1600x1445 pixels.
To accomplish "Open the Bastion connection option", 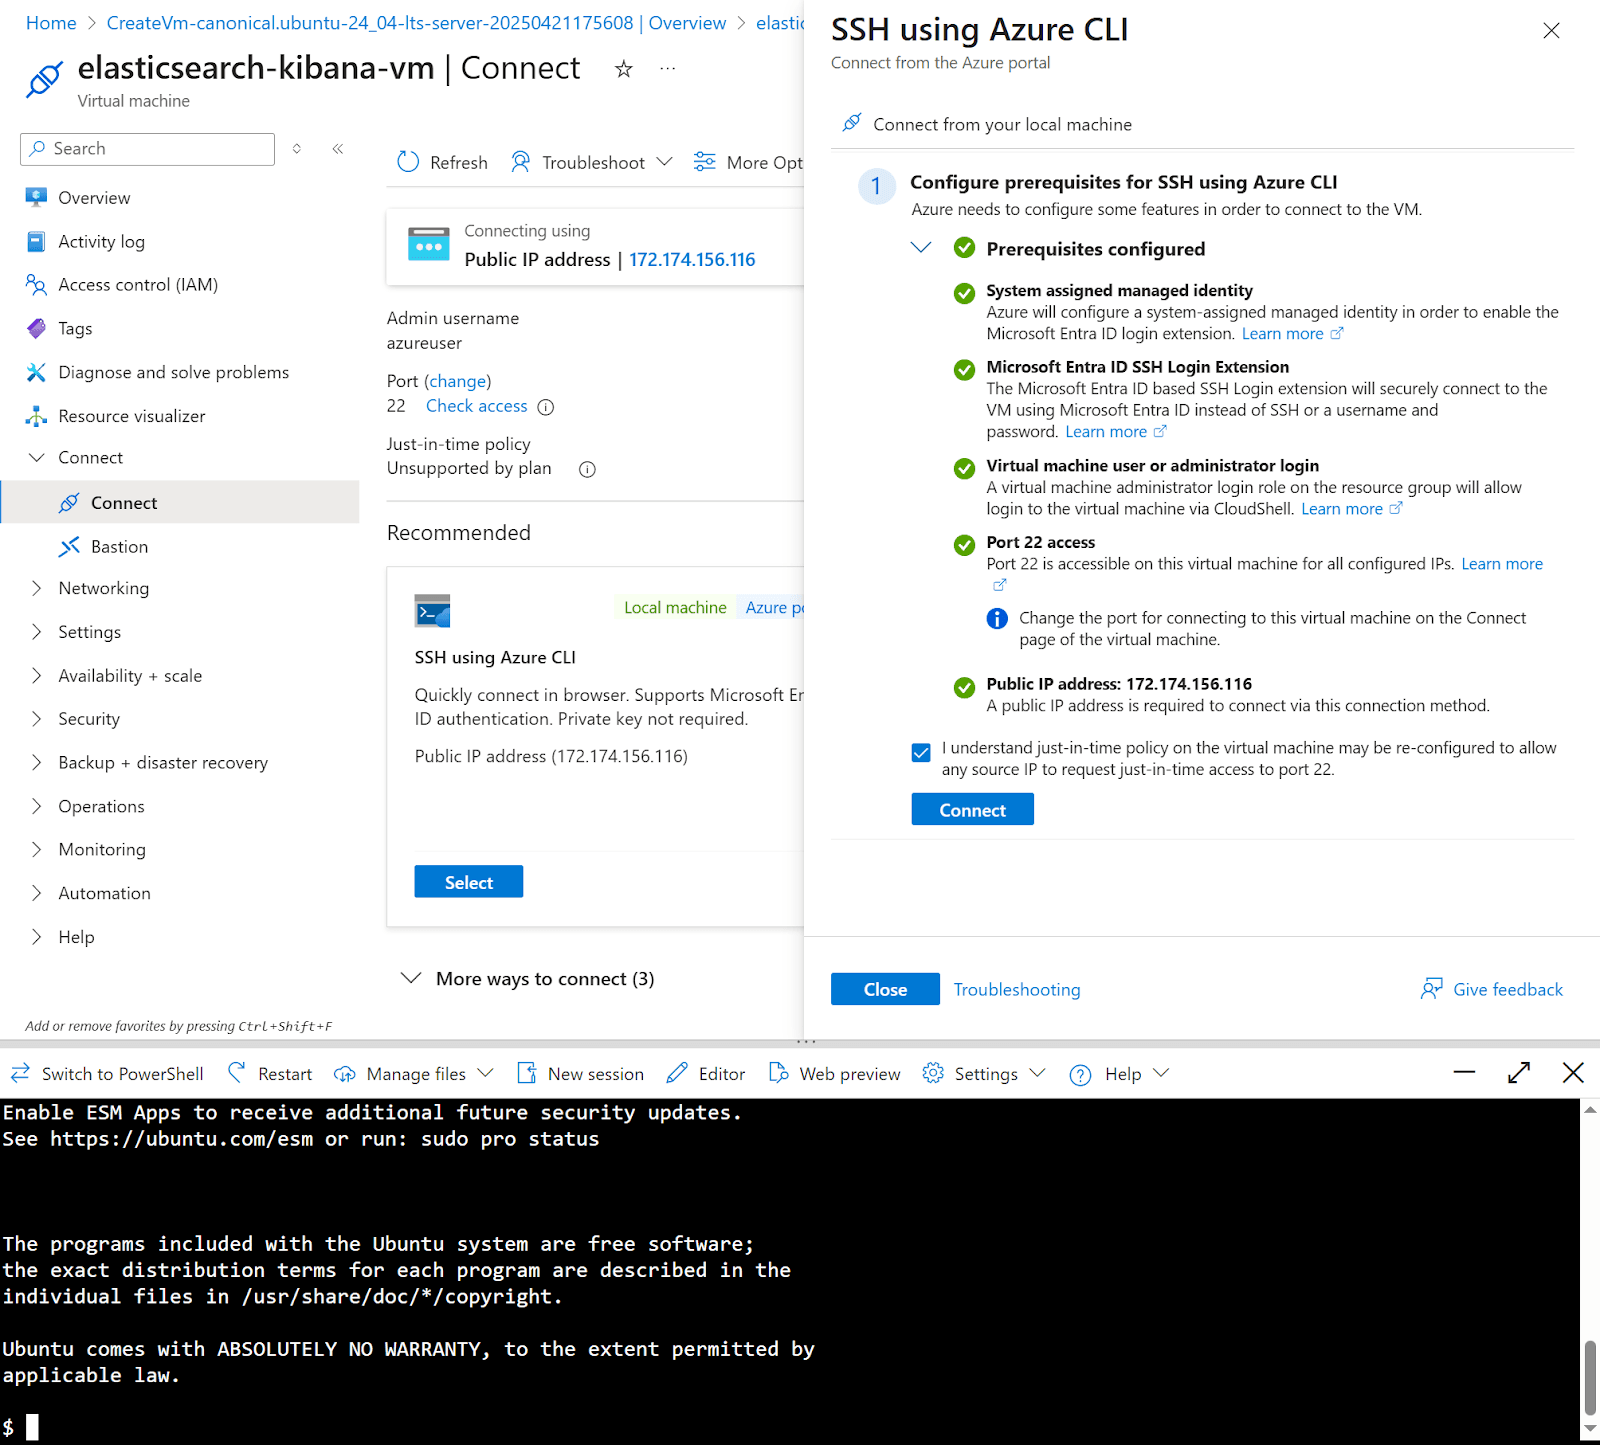I will (118, 546).
